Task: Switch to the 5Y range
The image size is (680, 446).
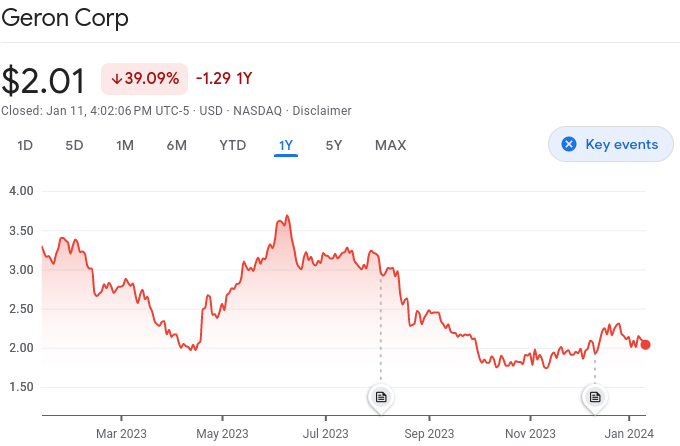Action: coord(334,145)
